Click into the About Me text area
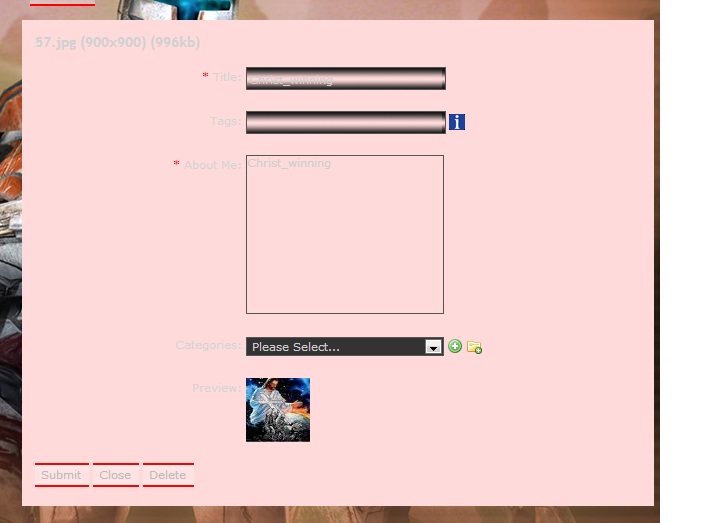This screenshot has height=523, width=709. [x=345, y=234]
